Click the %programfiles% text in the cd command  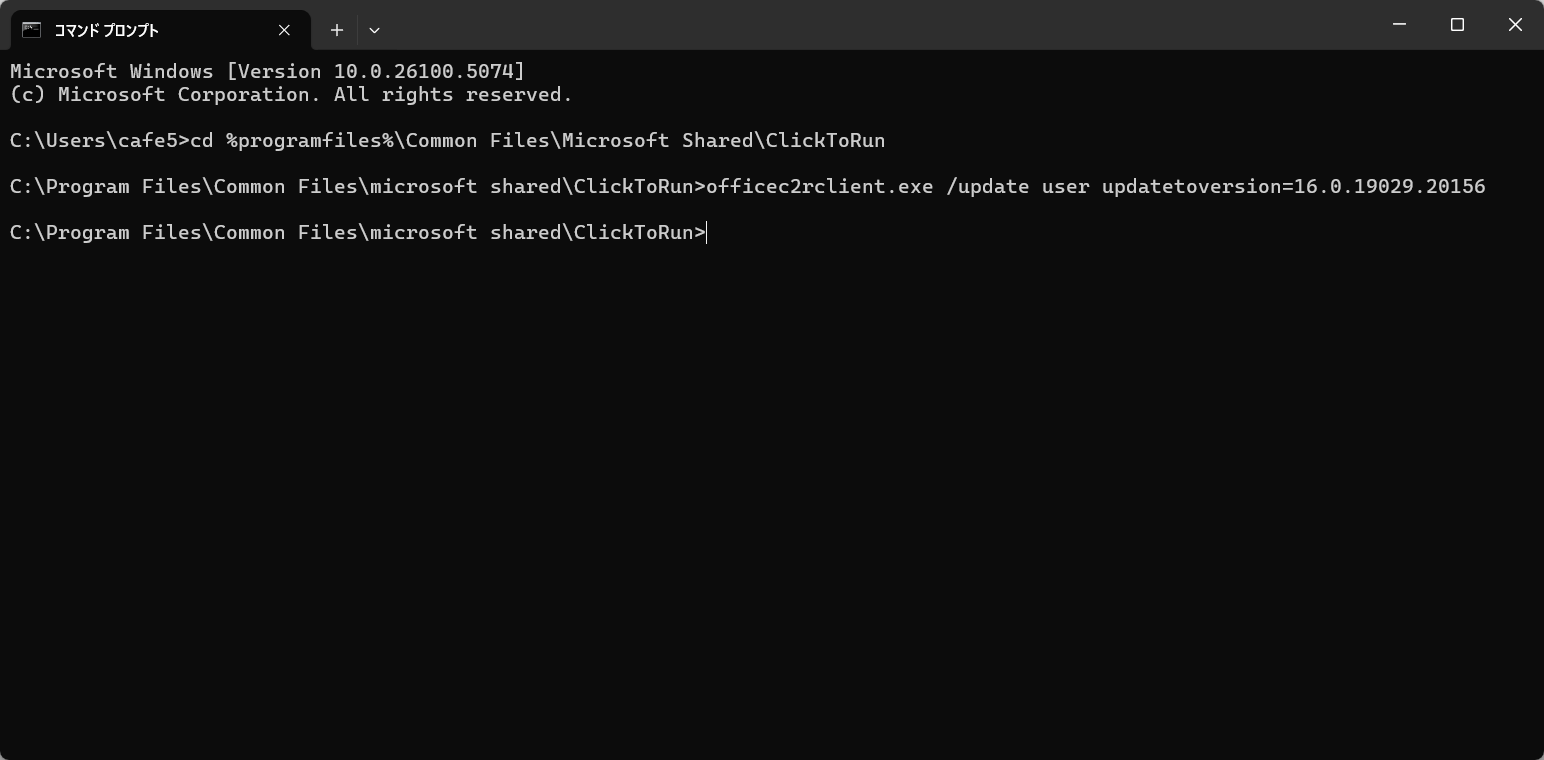tap(309, 141)
